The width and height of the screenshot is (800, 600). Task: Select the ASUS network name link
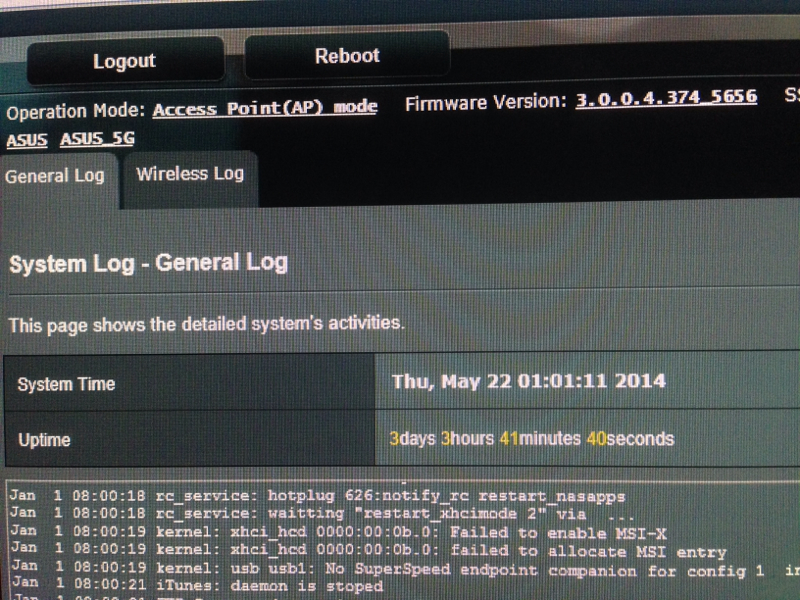(27, 139)
